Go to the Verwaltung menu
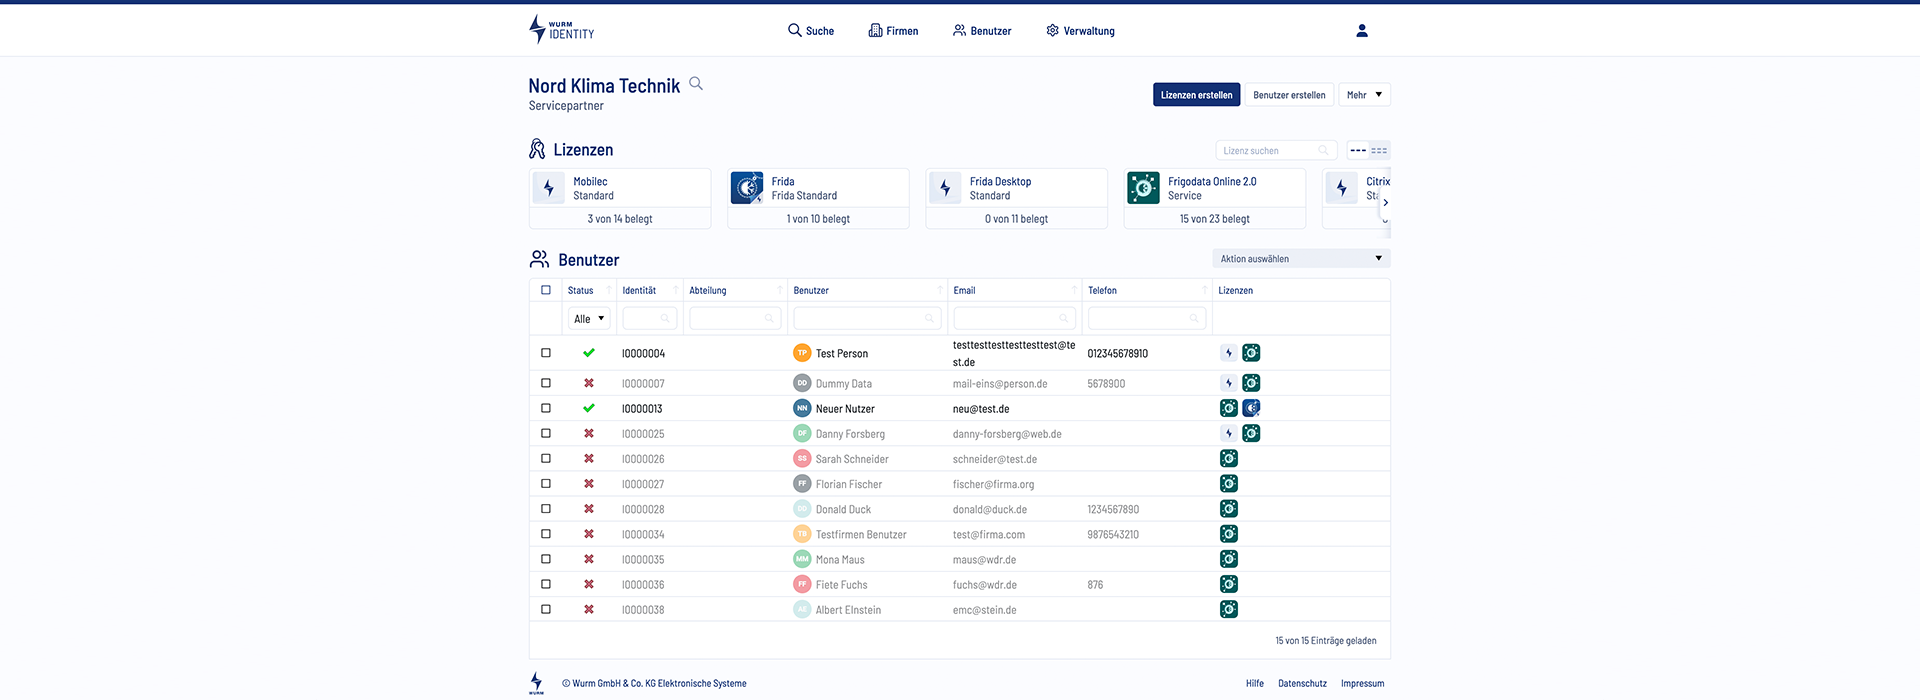The width and height of the screenshot is (1920, 700). point(1080,31)
